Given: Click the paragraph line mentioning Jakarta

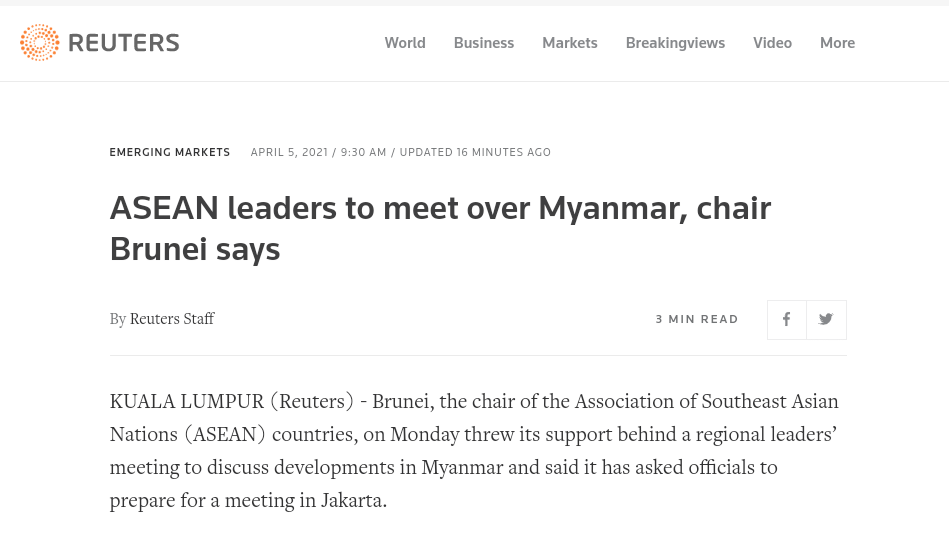Looking at the screenshot, I should coord(248,500).
